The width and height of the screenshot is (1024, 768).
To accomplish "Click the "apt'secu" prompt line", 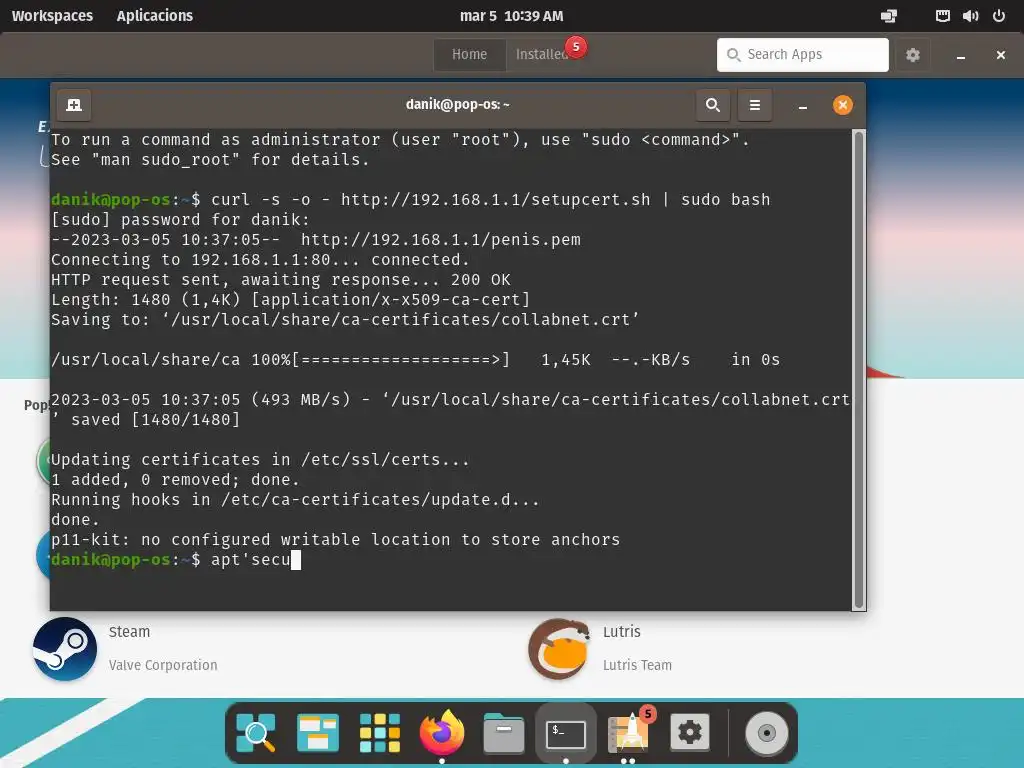I will (x=176, y=560).
